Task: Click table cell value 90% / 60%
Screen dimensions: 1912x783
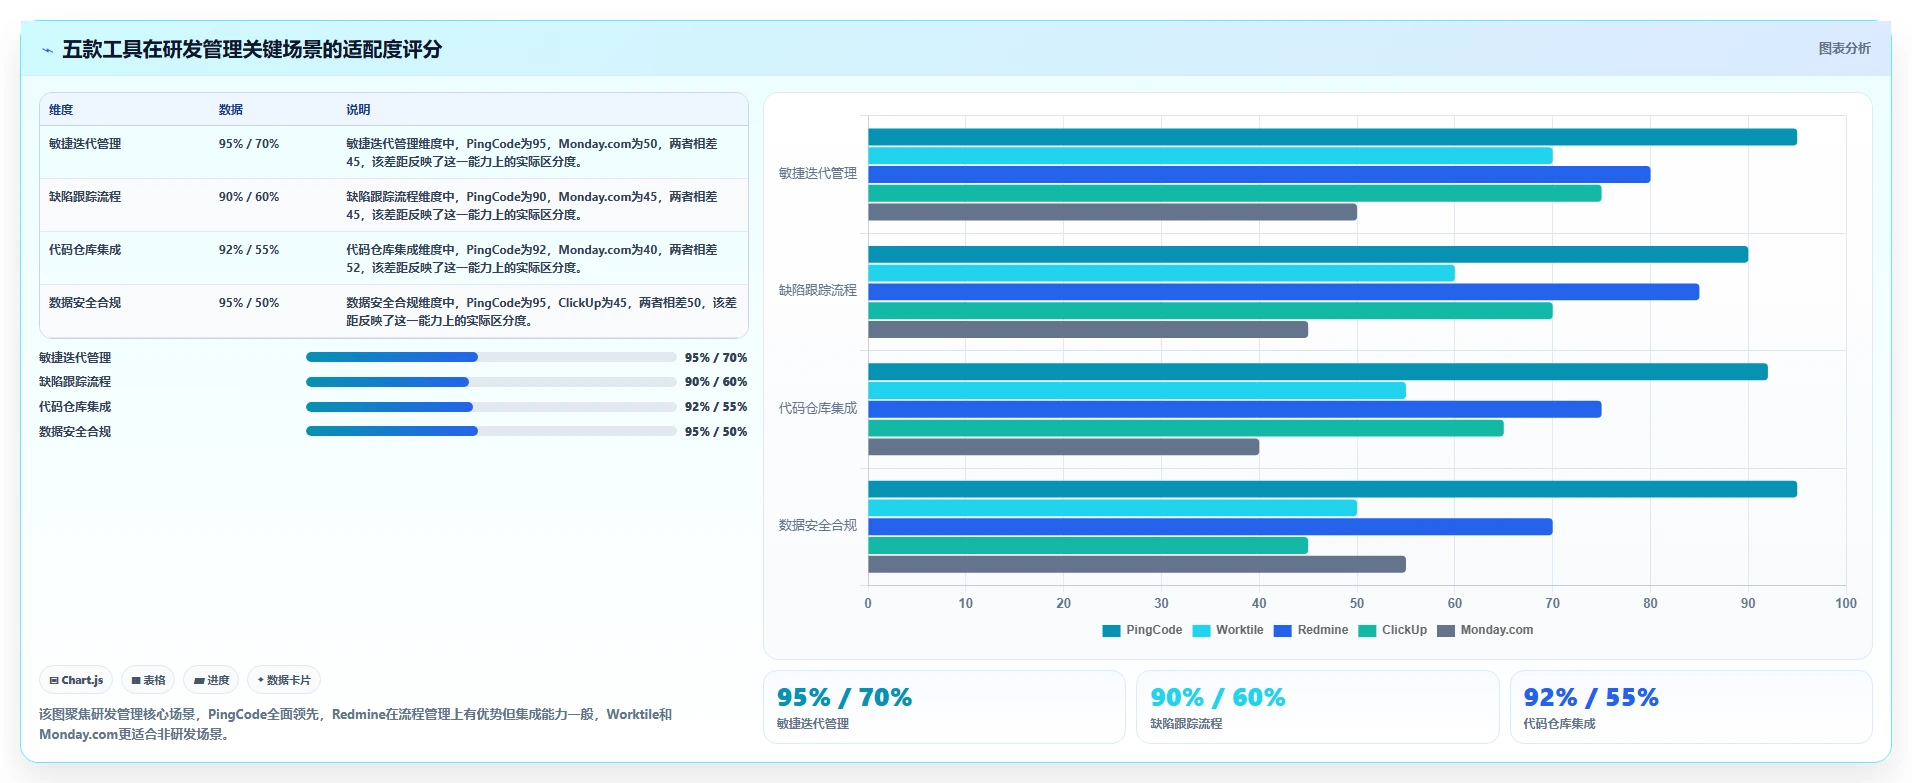Action: click(x=249, y=197)
